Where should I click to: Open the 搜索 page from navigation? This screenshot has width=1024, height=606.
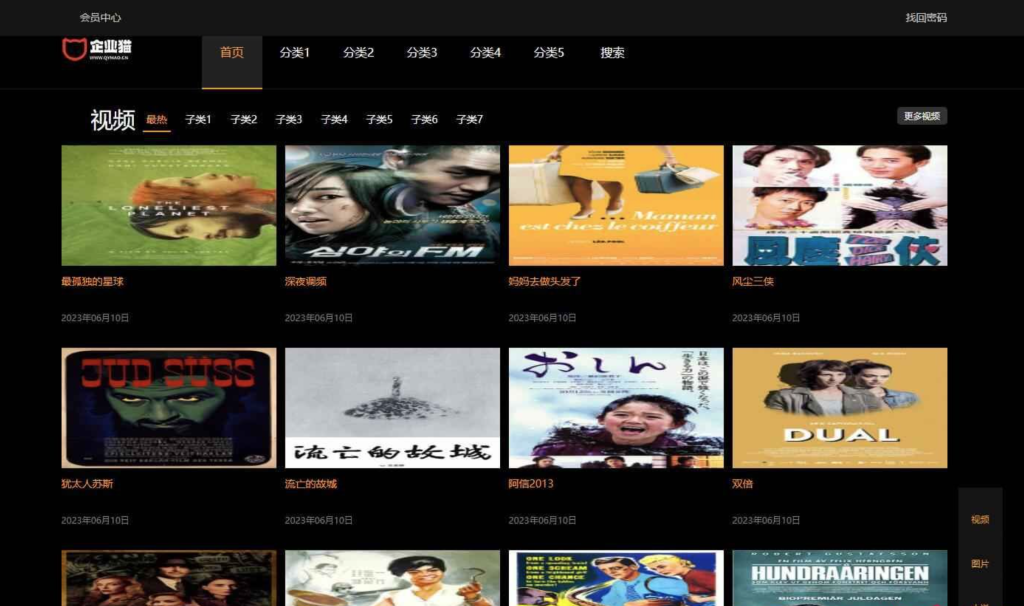[612, 53]
